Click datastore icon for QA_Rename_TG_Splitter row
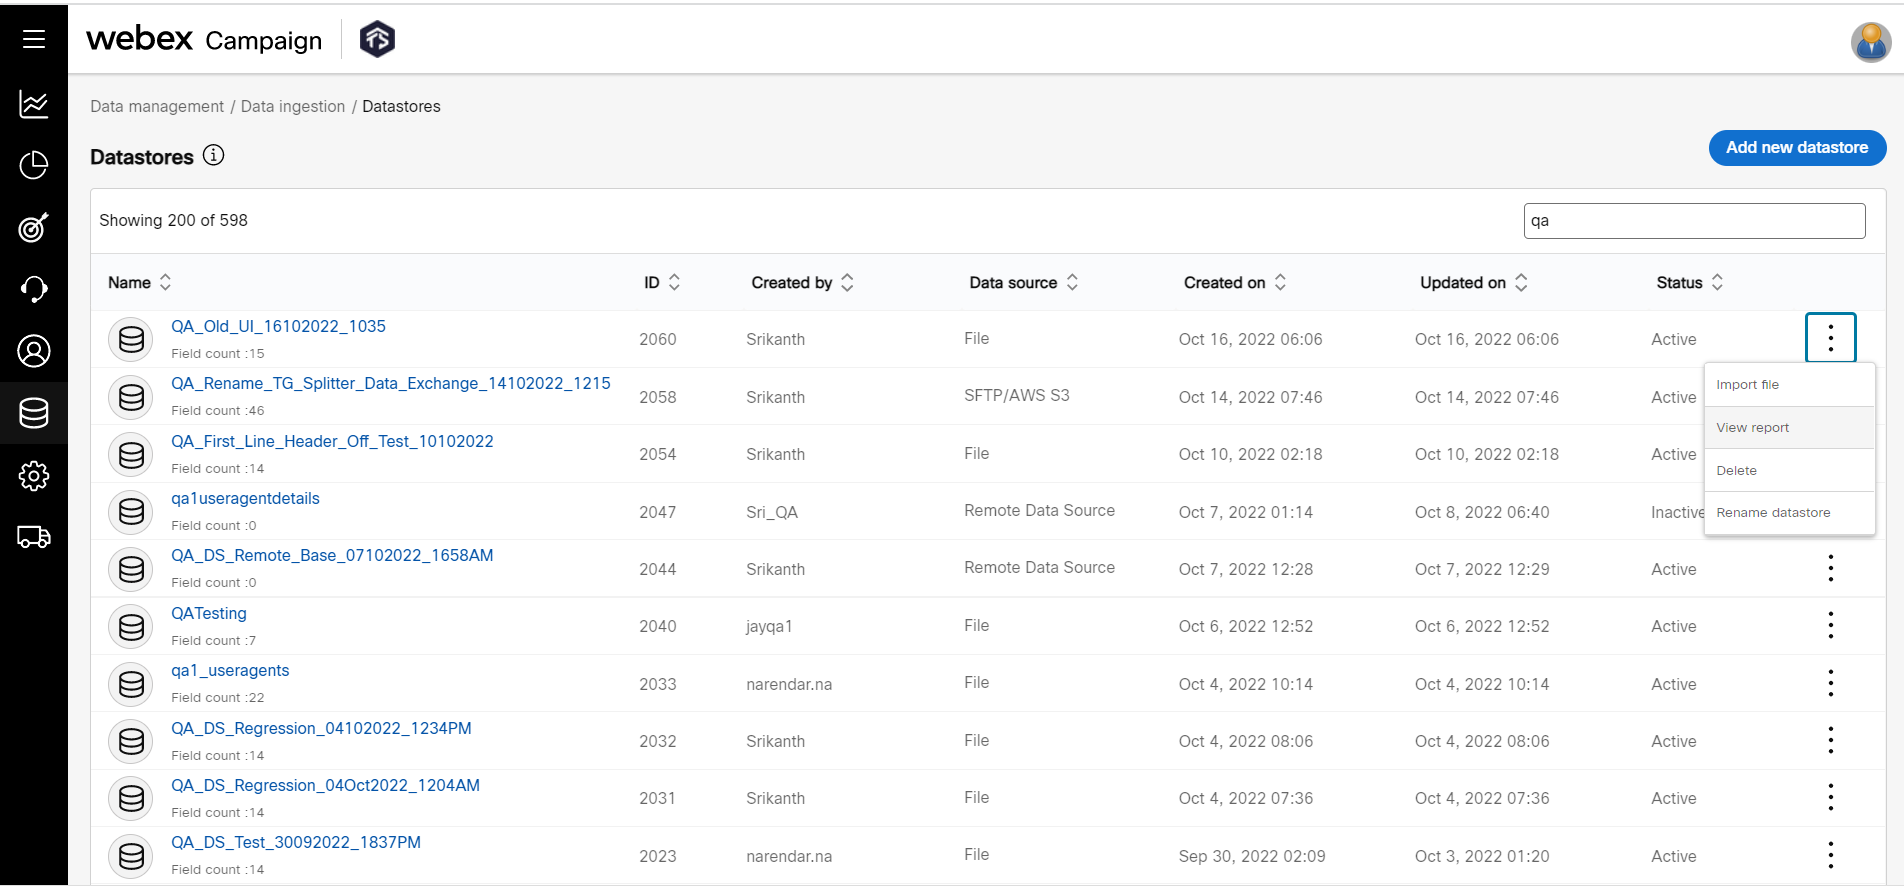1904x886 pixels. [x=131, y=397]
